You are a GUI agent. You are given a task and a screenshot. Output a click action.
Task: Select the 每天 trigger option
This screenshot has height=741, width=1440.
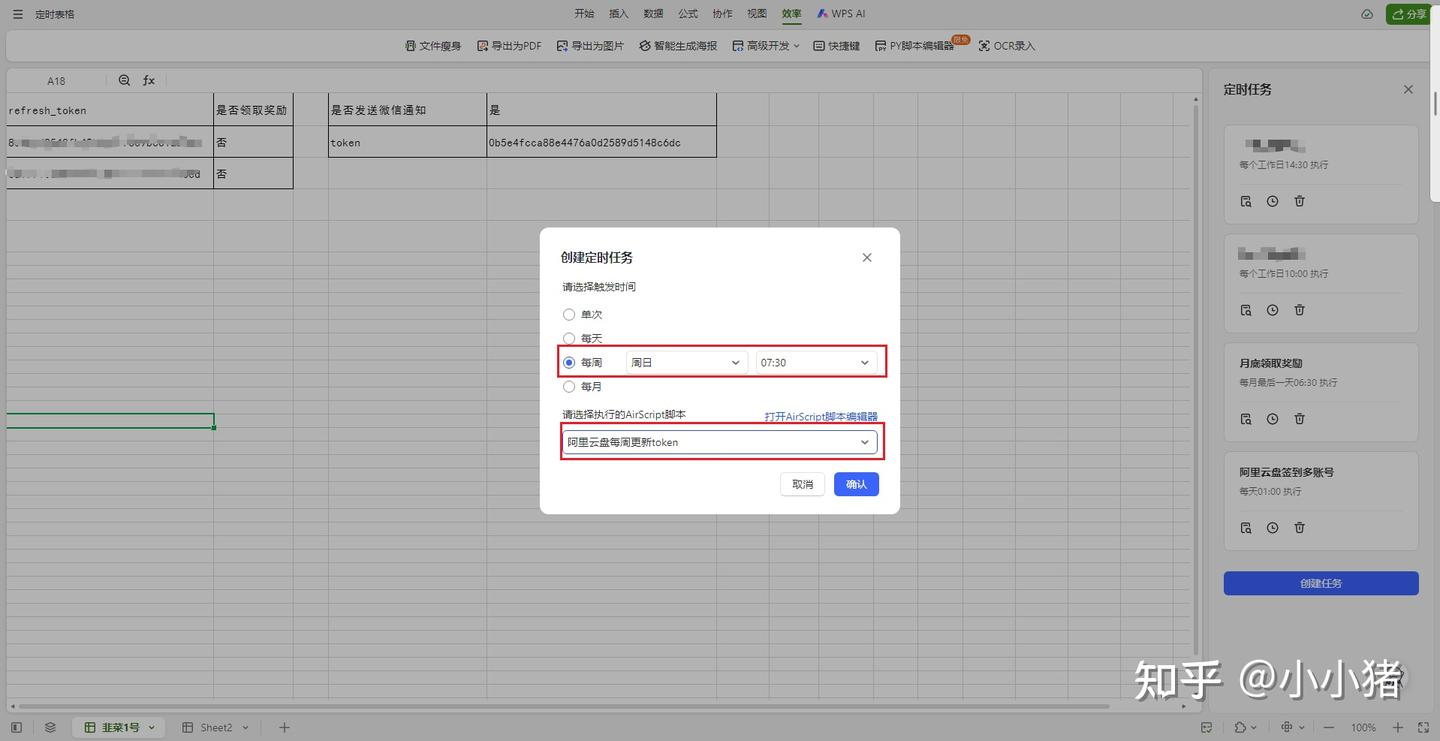point(569,339)
